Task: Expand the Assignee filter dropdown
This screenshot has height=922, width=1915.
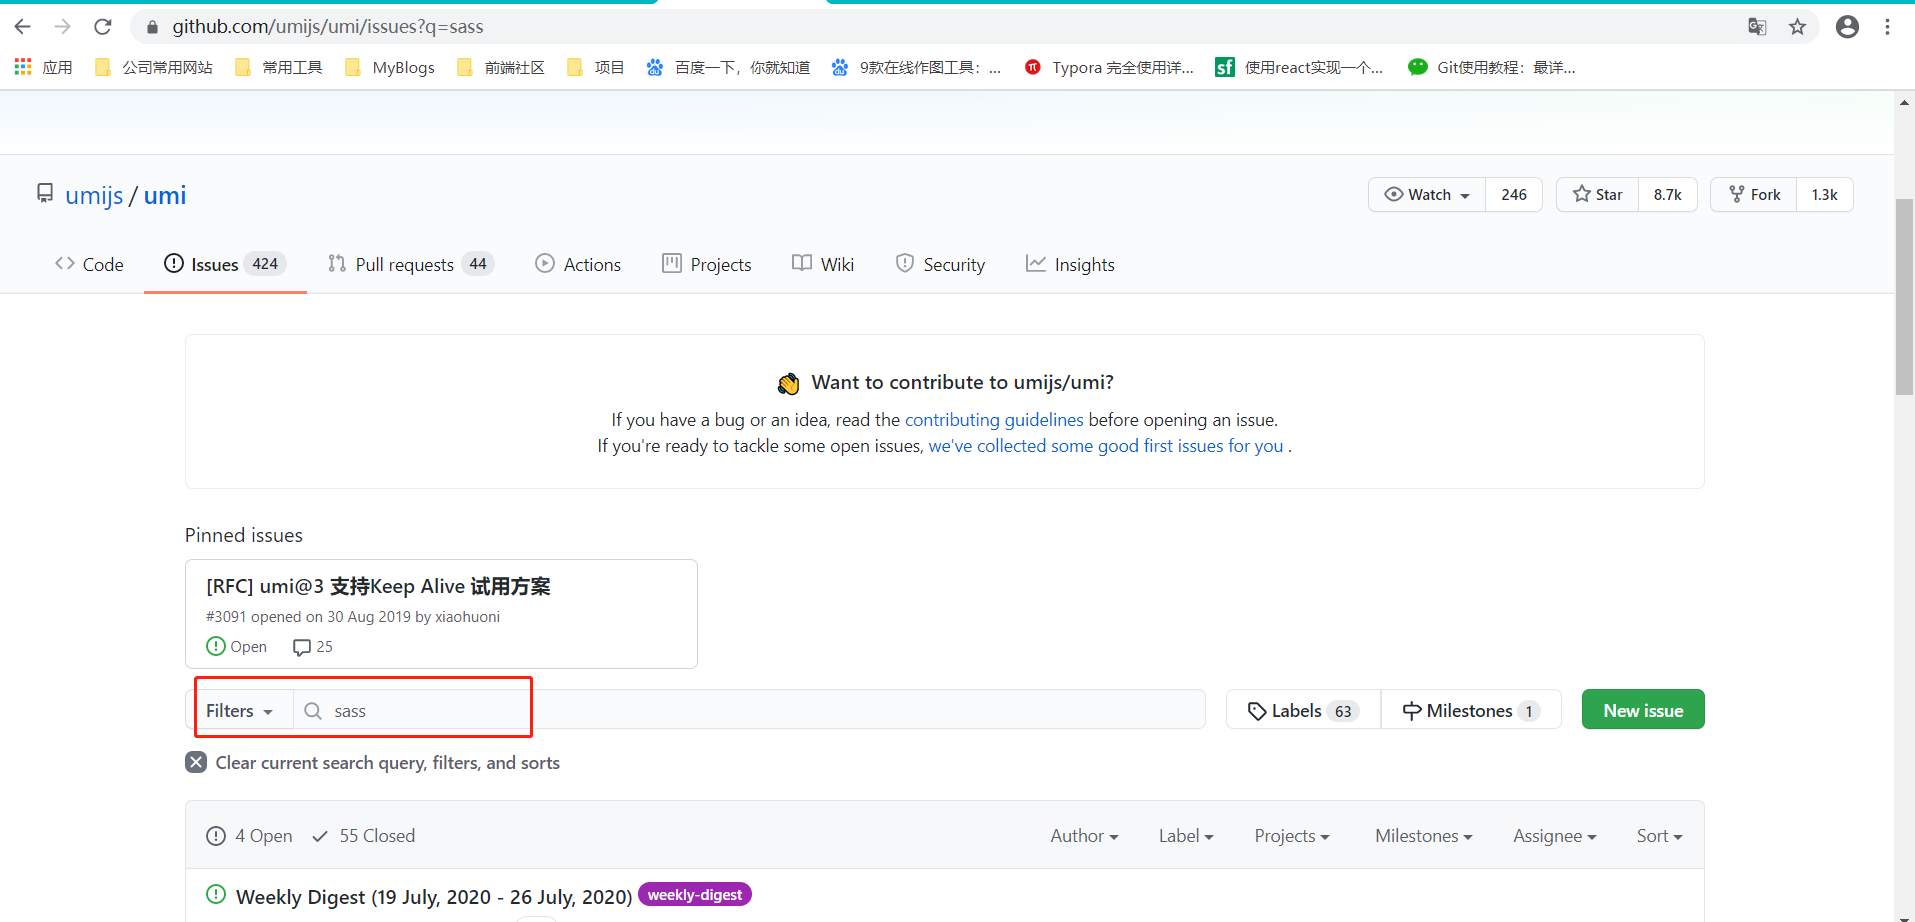Action: click(x=1554, y=836)
